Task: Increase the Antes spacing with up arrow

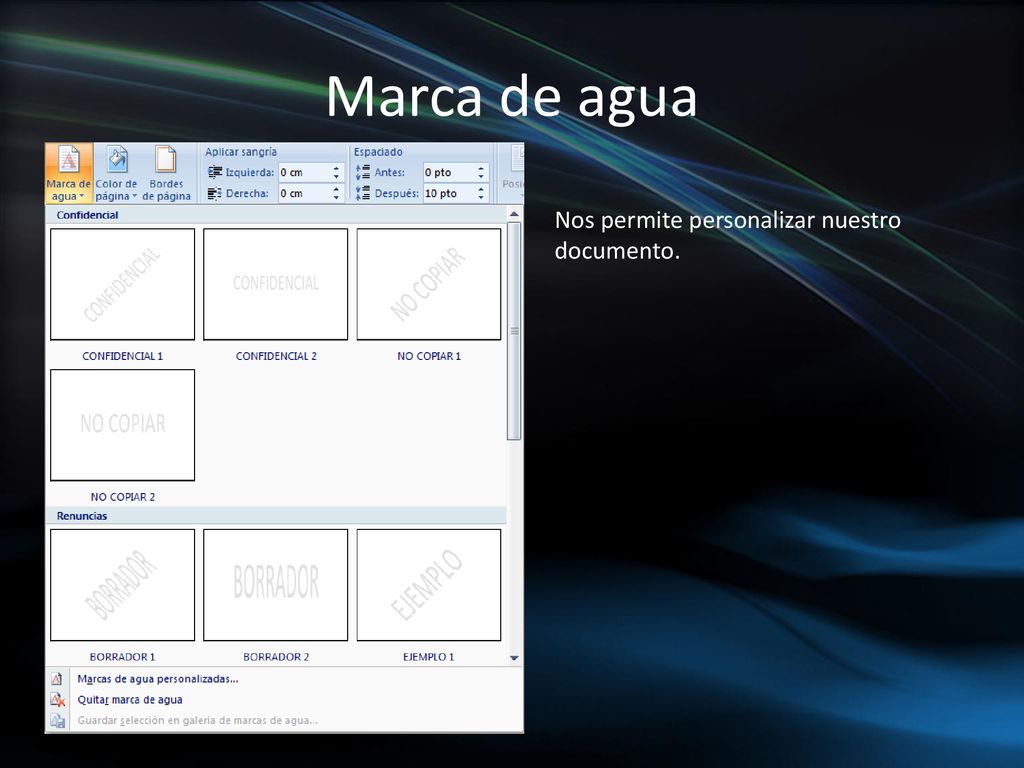Action: click(x=481, y=168)
